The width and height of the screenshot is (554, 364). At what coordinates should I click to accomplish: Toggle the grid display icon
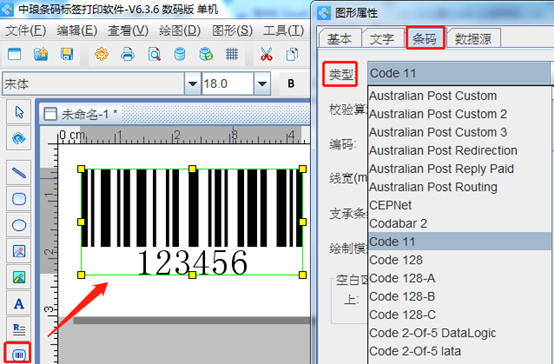pos(232,54)
